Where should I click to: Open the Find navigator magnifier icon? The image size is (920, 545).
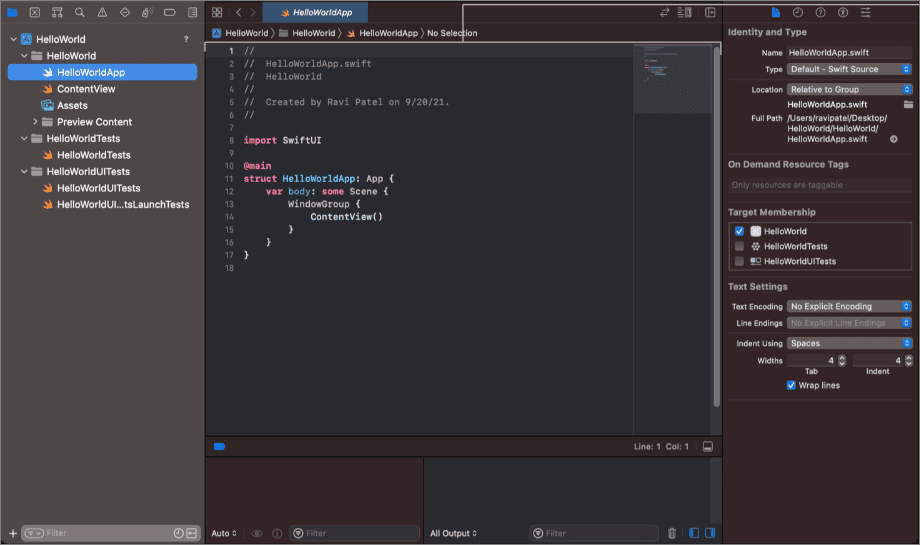click(x=79, y=13)
